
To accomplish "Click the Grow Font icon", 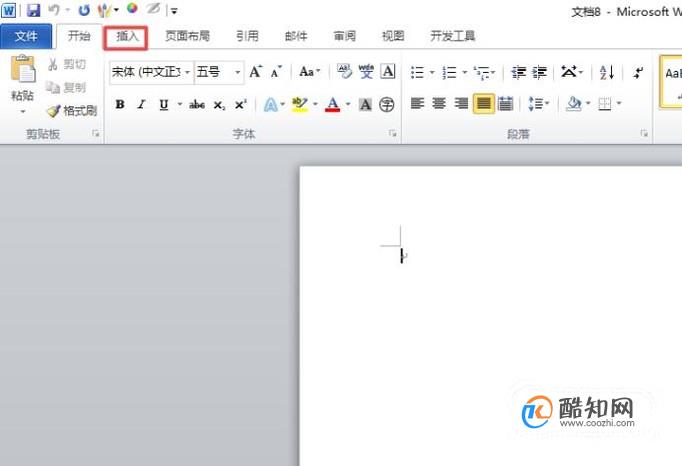I will (256, 72).
